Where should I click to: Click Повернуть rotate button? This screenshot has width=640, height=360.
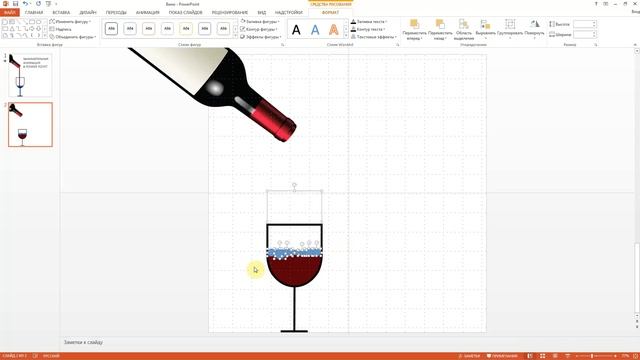pos(534,29)
